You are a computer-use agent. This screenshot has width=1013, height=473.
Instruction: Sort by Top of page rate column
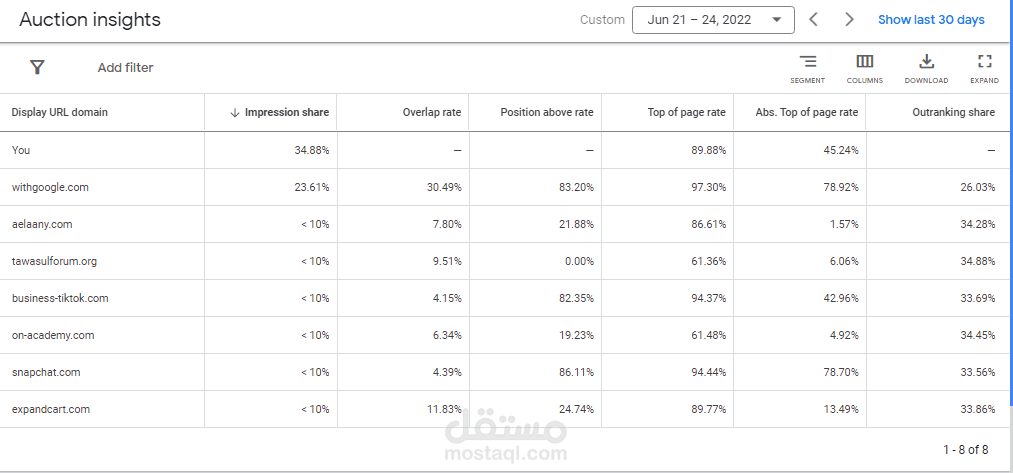pos(687,112)
